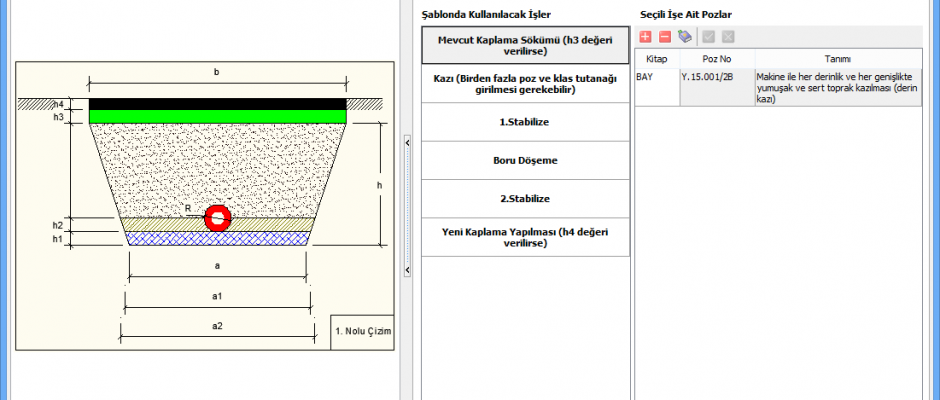Choose the 1.Stabilize work item
940x400 pixels.
pyautogui.click(x=525, y=122)
